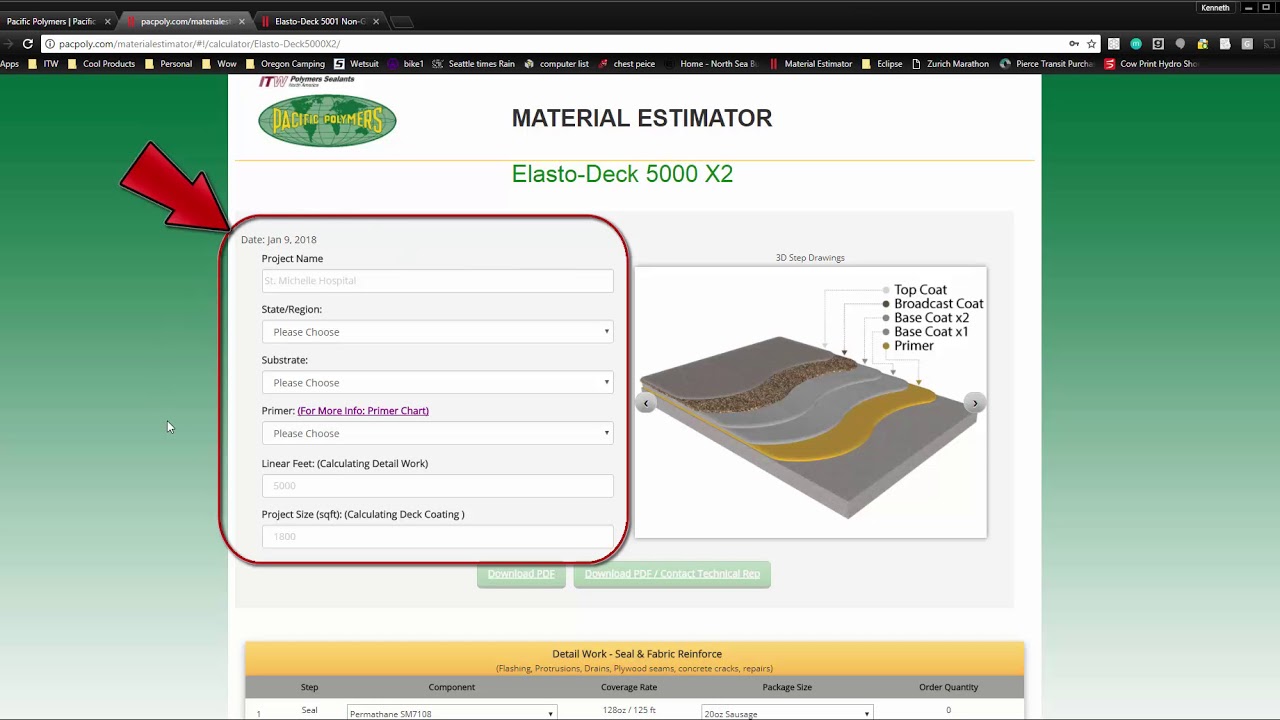Open the Seattle times Rain bookmark
Image resolution: width=1280 pixels, height=720 pixels.
[474, 64]
